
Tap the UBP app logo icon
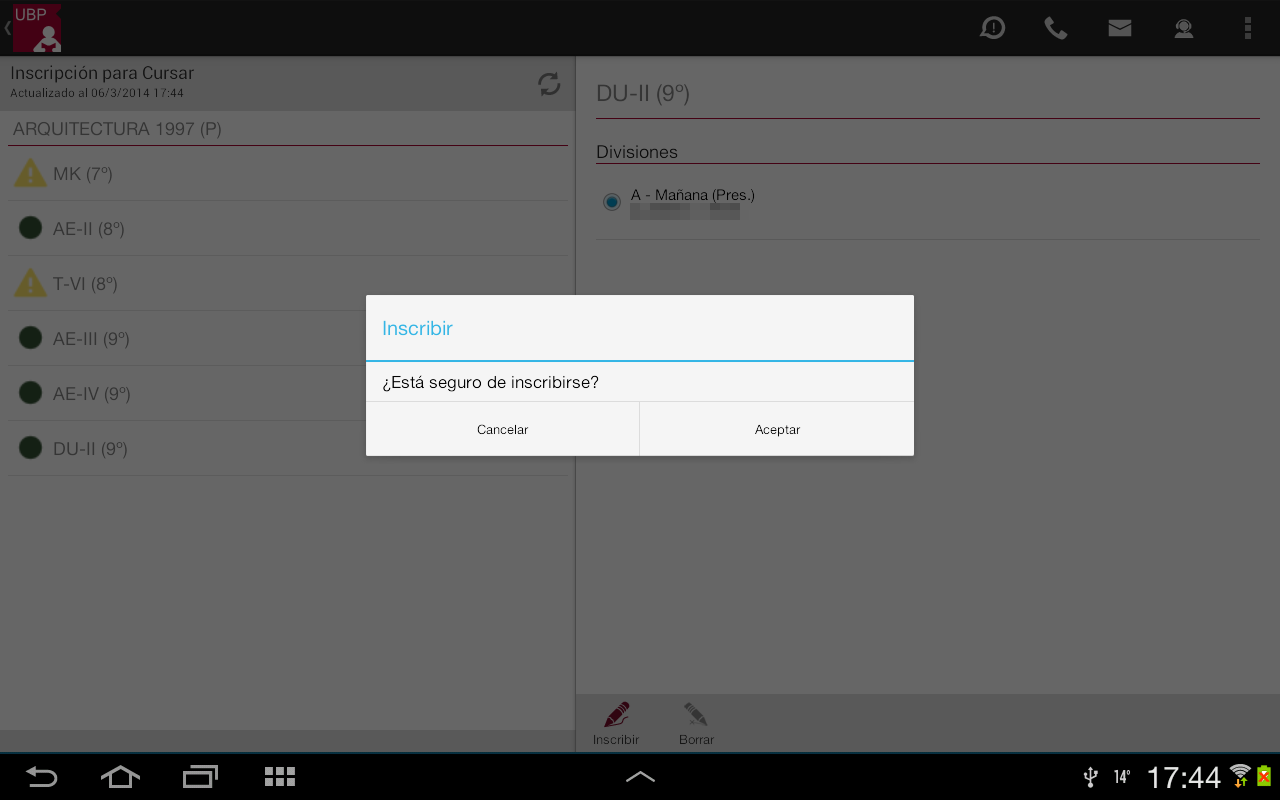37,28
